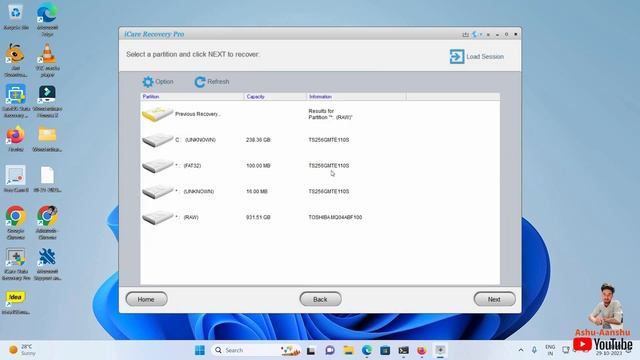Click the Load Session arrow icon
The width and height of the screenshot is (640, 360).
(457, 56)
